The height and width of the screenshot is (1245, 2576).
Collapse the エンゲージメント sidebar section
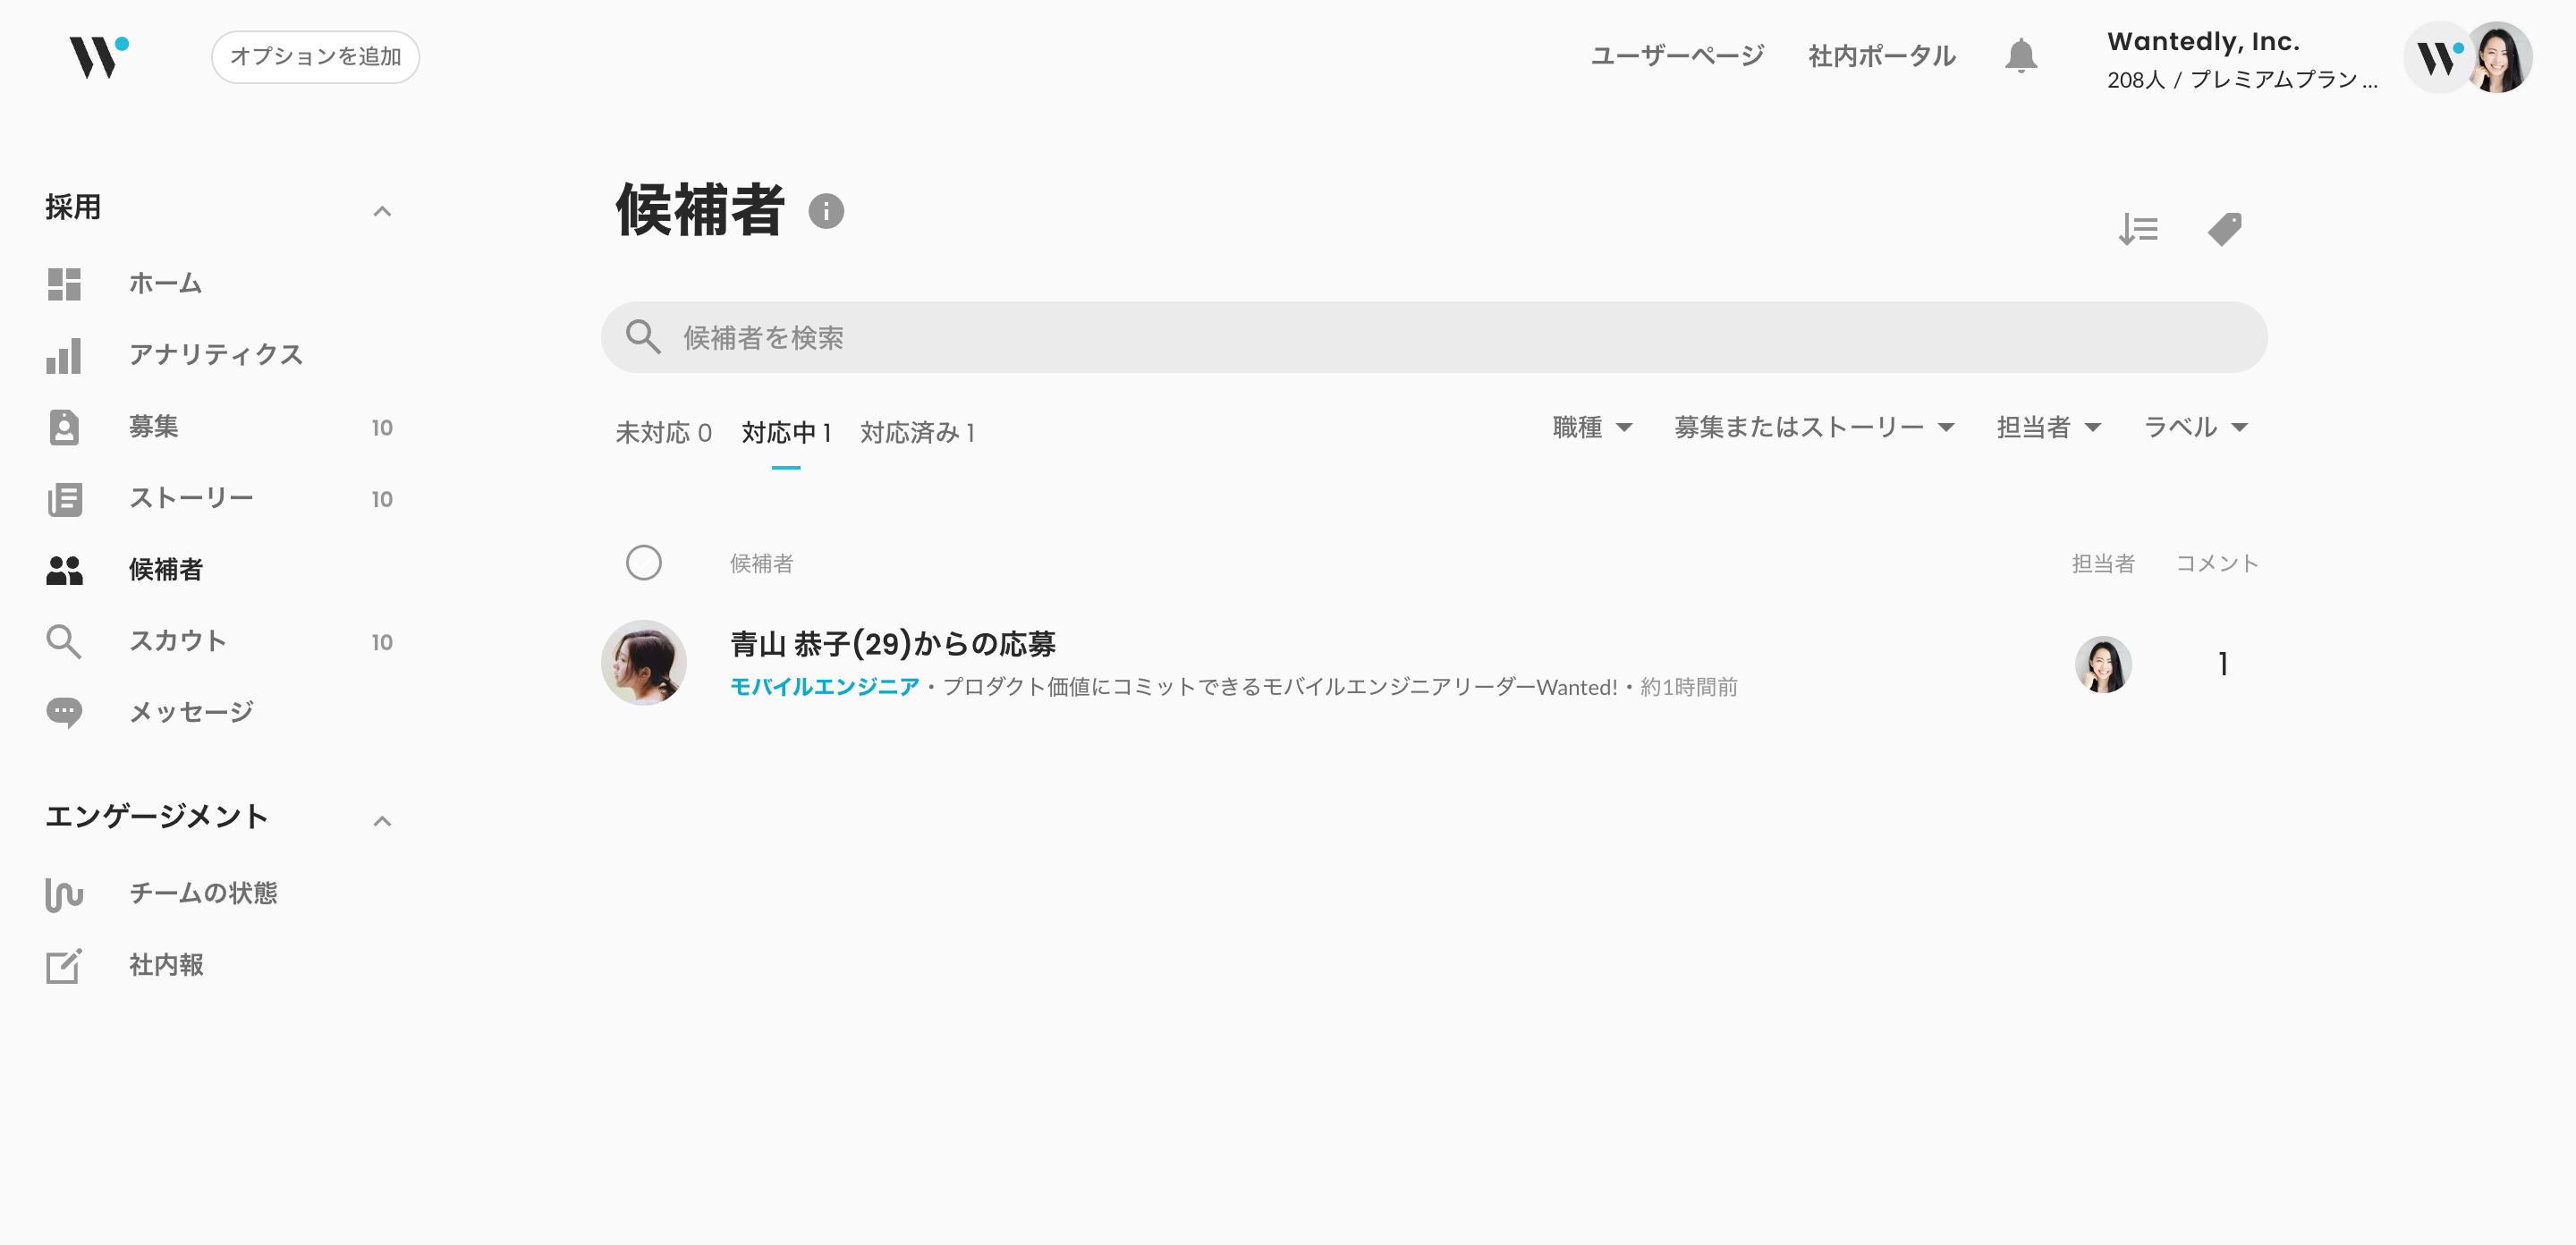coord(381,821)
